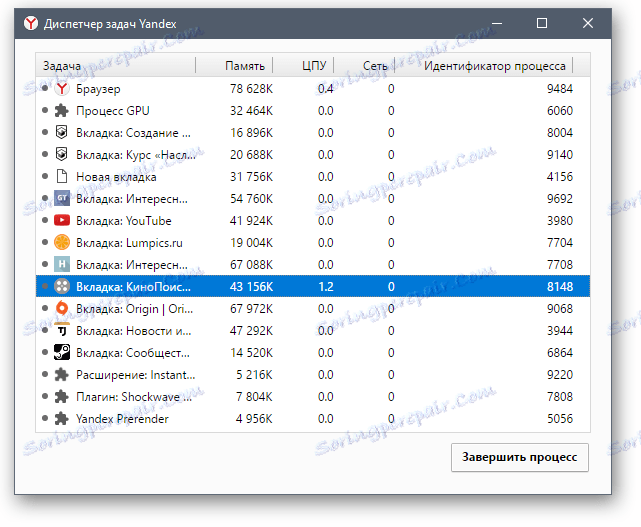
Task: Select the Вкладка: Создание row
Action: (313, 132)
